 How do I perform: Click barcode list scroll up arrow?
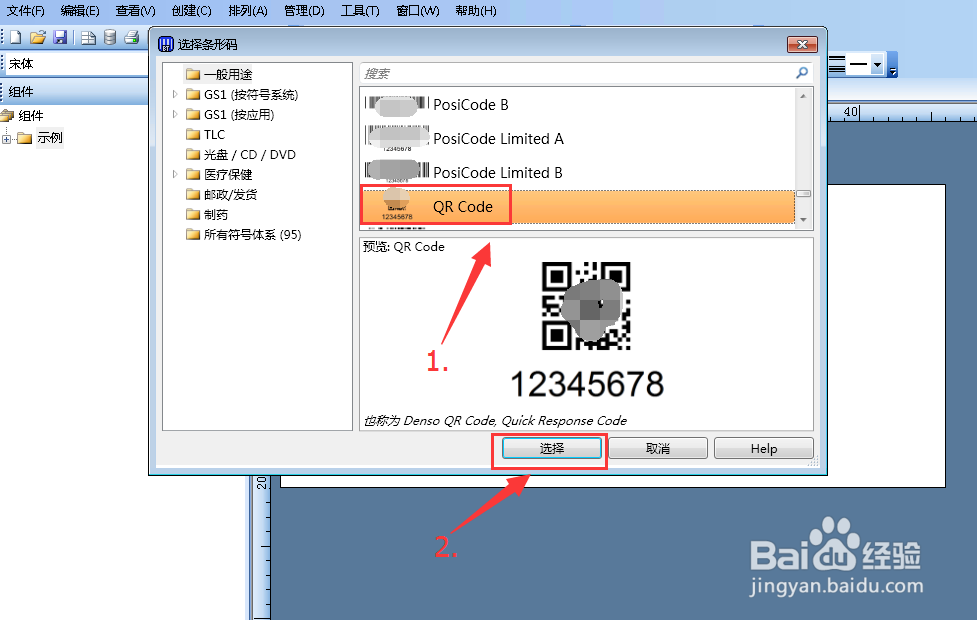(803, 96)
